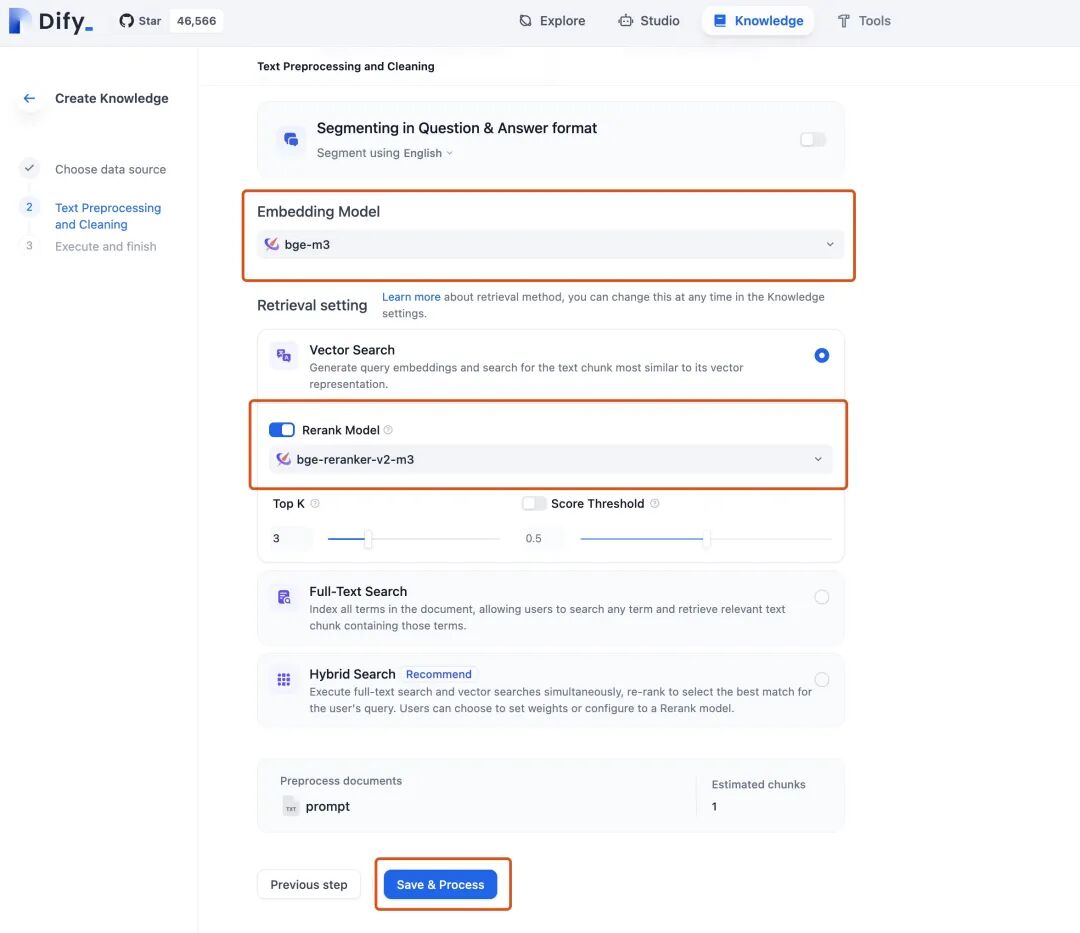Click the Top K help icon

[x=315, y=503]
